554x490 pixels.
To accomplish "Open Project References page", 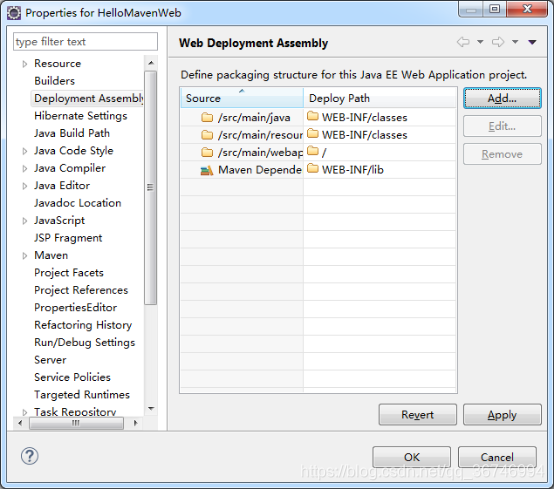I will point(81,290).
